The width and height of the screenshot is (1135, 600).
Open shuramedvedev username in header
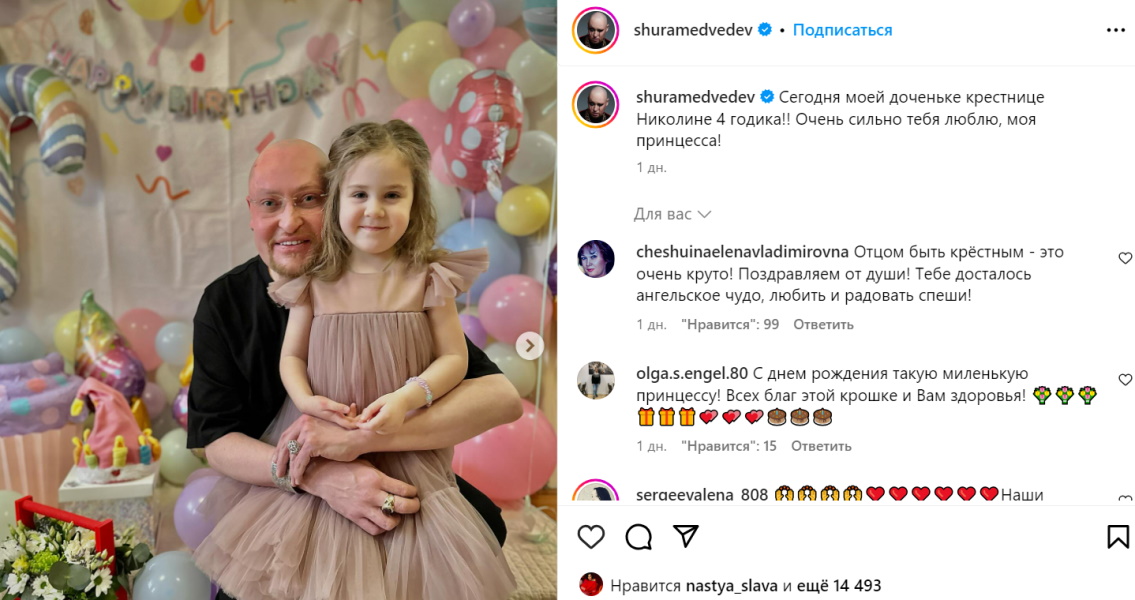[693, 30]
